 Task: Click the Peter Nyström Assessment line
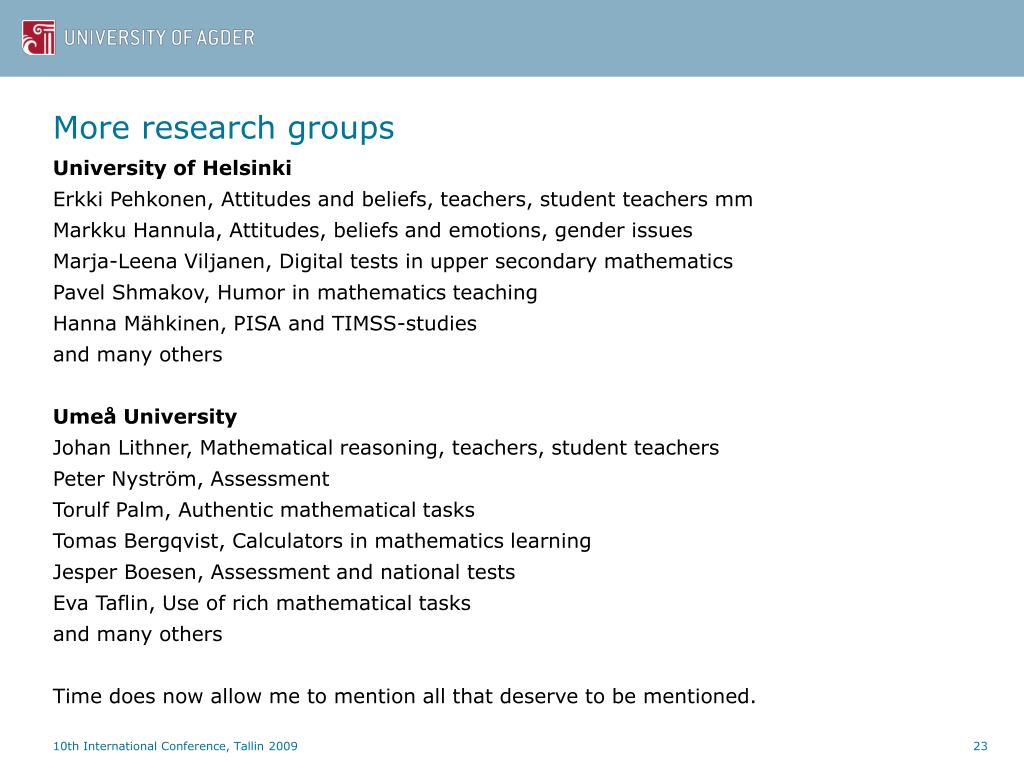191,479
